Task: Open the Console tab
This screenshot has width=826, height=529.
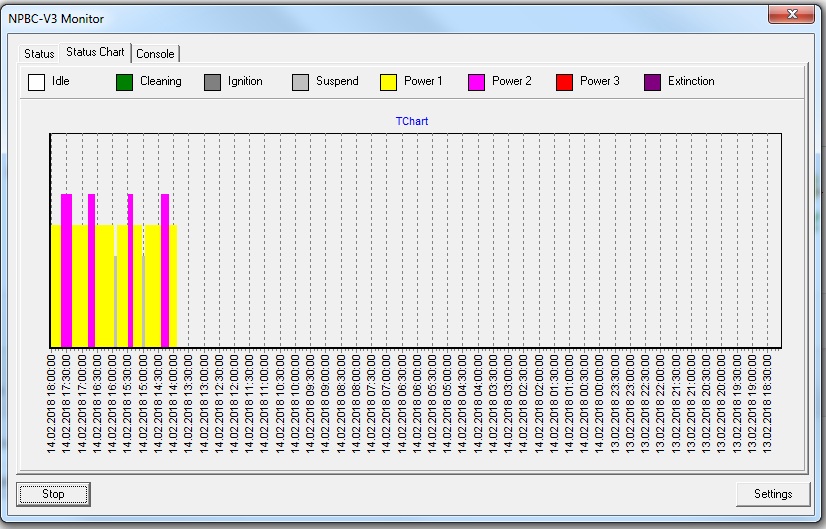Action: tap(155, 54)
